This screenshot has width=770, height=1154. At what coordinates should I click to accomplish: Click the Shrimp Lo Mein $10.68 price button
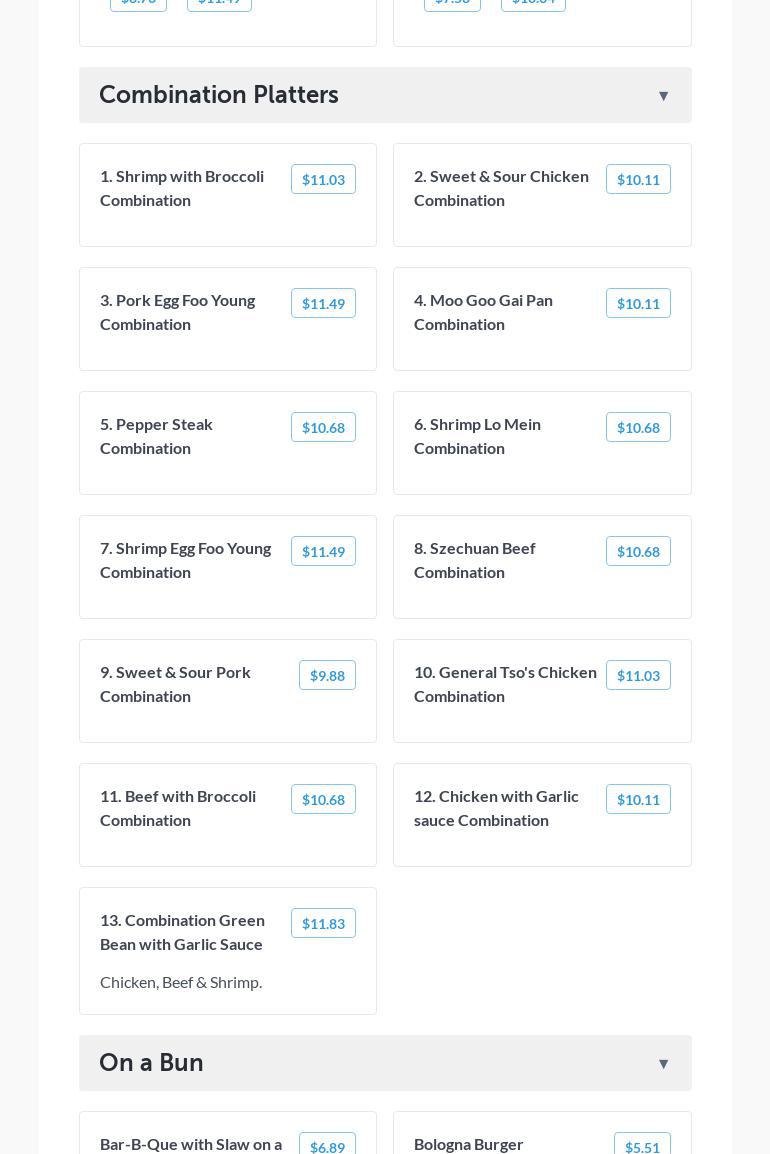(x=638, y=428)
